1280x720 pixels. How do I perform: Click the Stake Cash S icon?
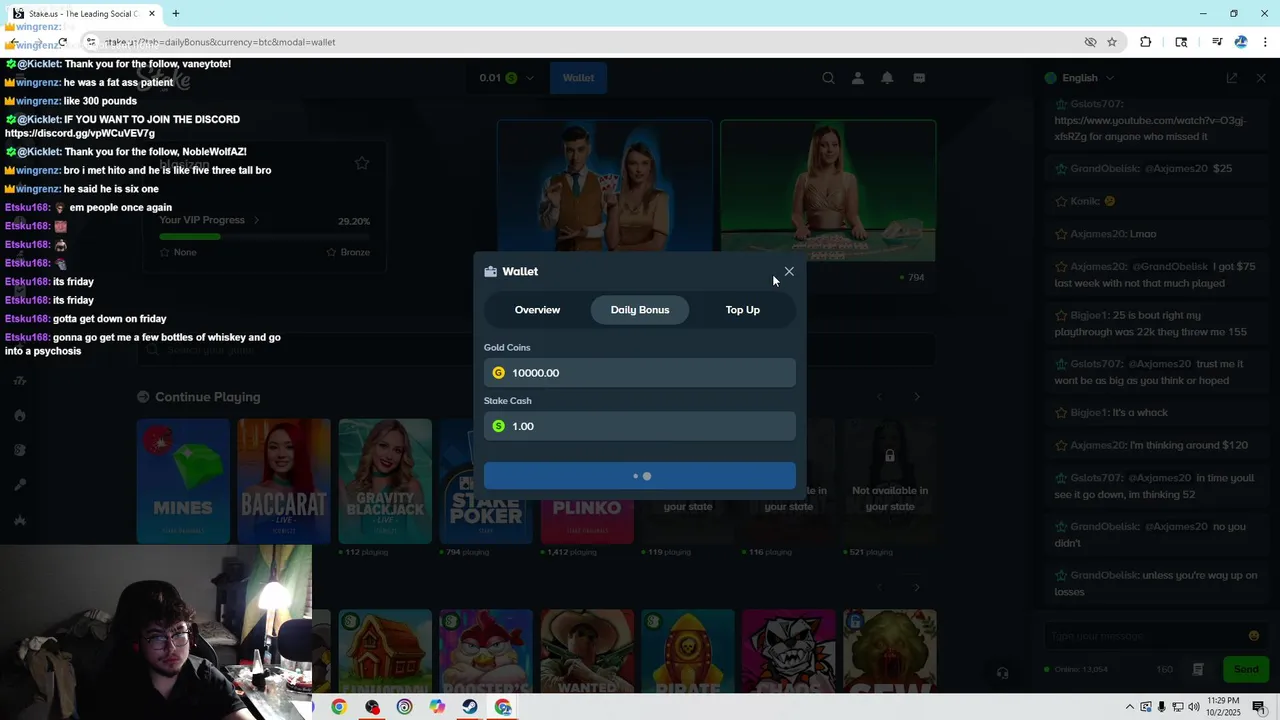pyautogui.click(x=499, y=426)
